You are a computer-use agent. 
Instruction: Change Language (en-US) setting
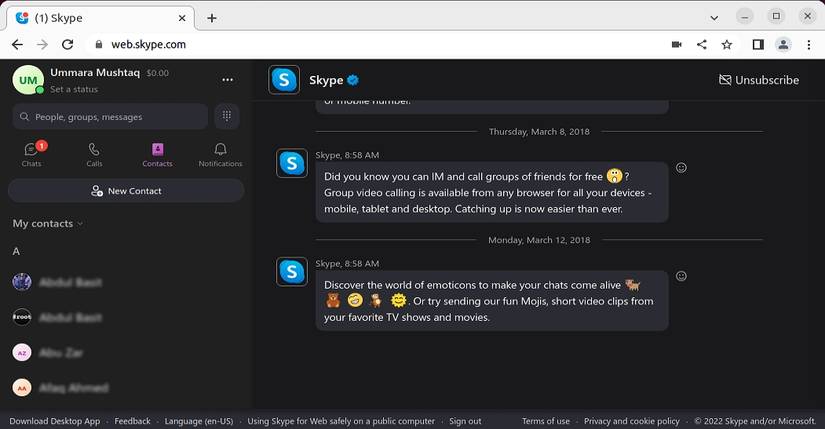point(199,421)
